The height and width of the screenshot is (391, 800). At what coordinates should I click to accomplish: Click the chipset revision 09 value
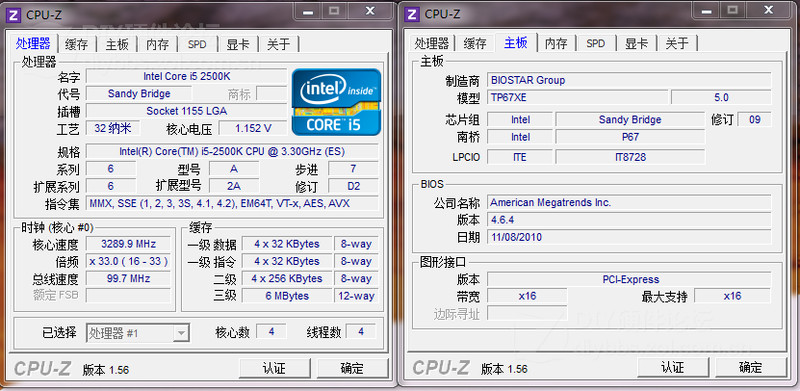(755, 120)
